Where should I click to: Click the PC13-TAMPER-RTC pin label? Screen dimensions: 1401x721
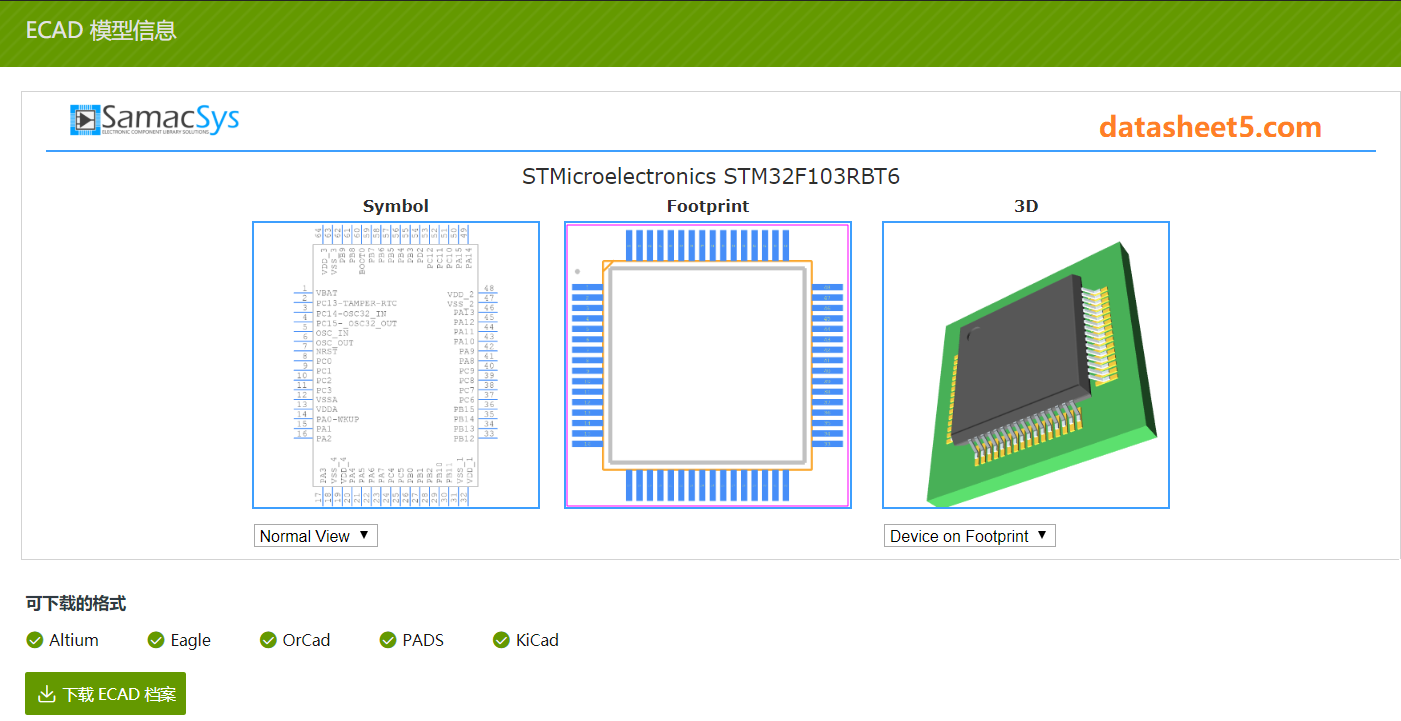(x=356, y=303)
